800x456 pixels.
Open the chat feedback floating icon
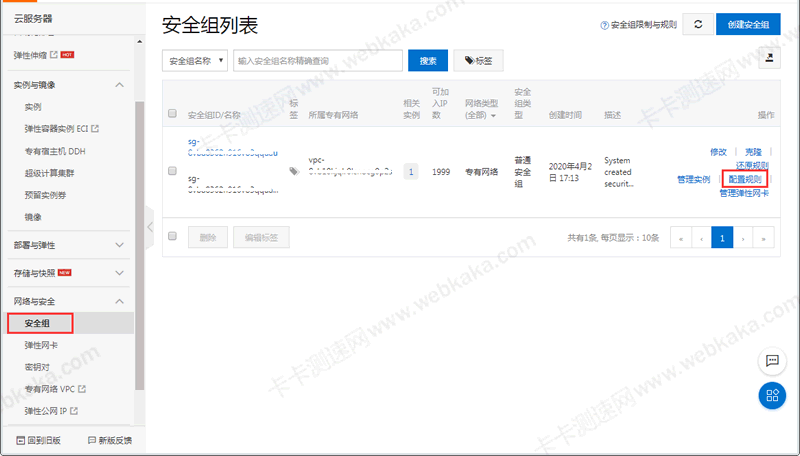click(x=772, y=361)
